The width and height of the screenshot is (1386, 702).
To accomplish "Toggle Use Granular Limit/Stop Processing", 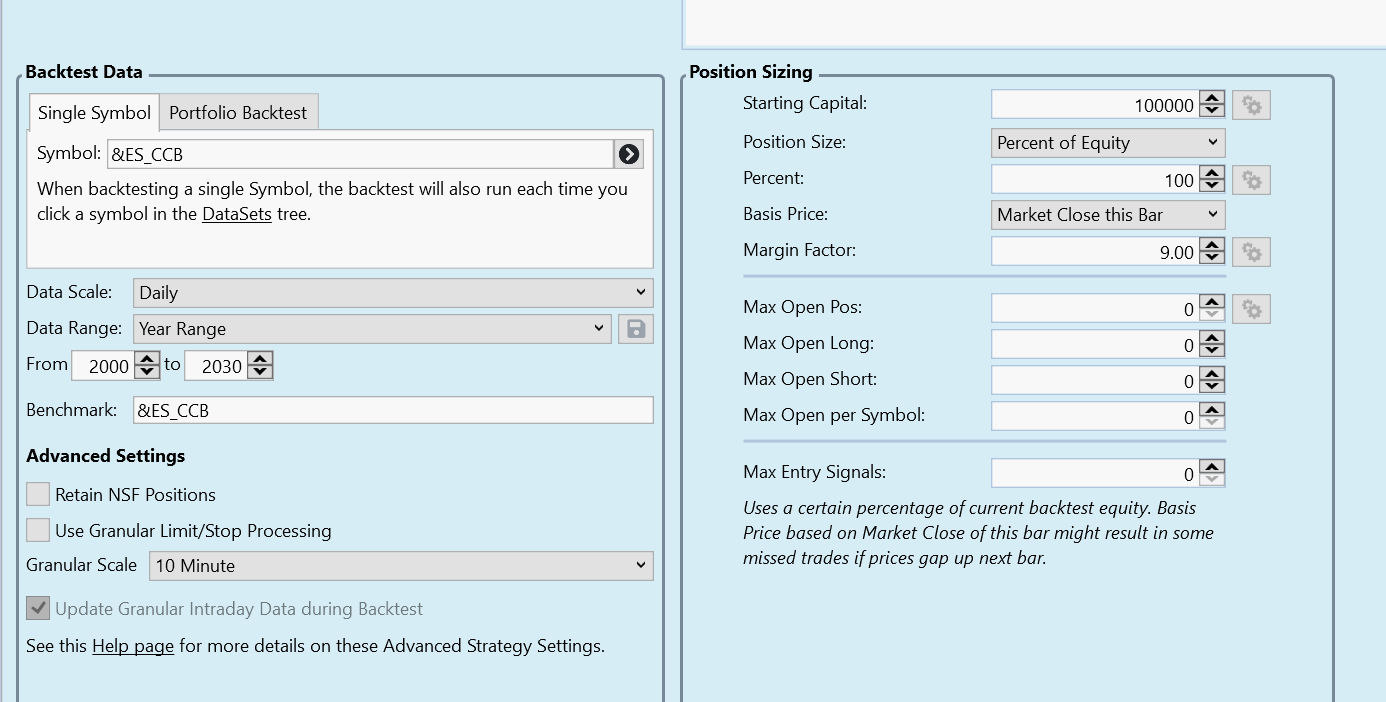I will point(38,530).
